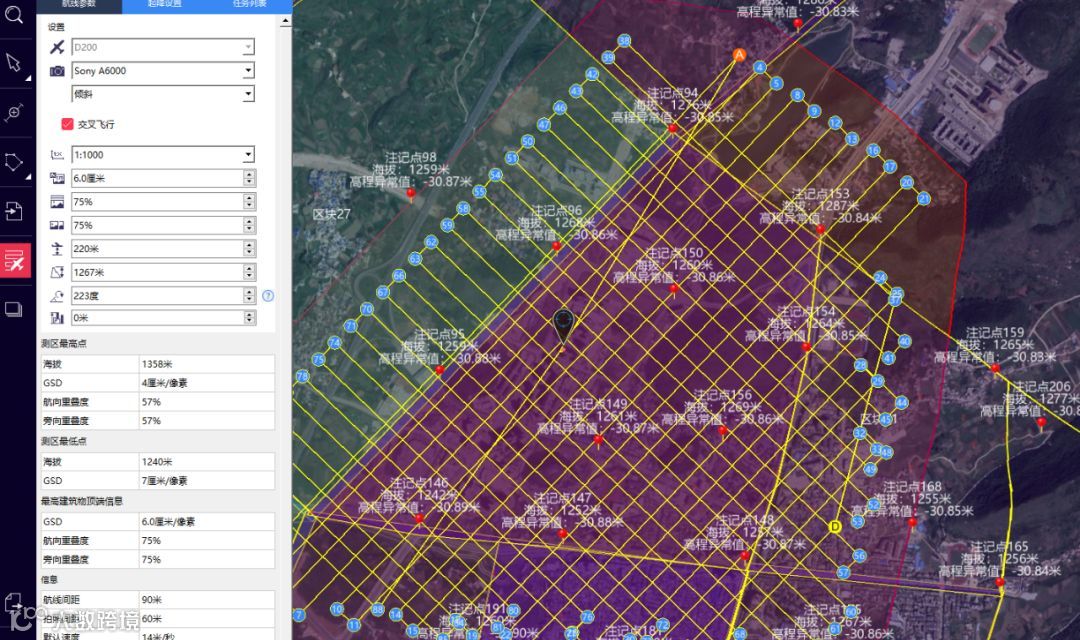
Task: Select the 7厘米/像素 GSD value cell
Action: click(207, 481)
